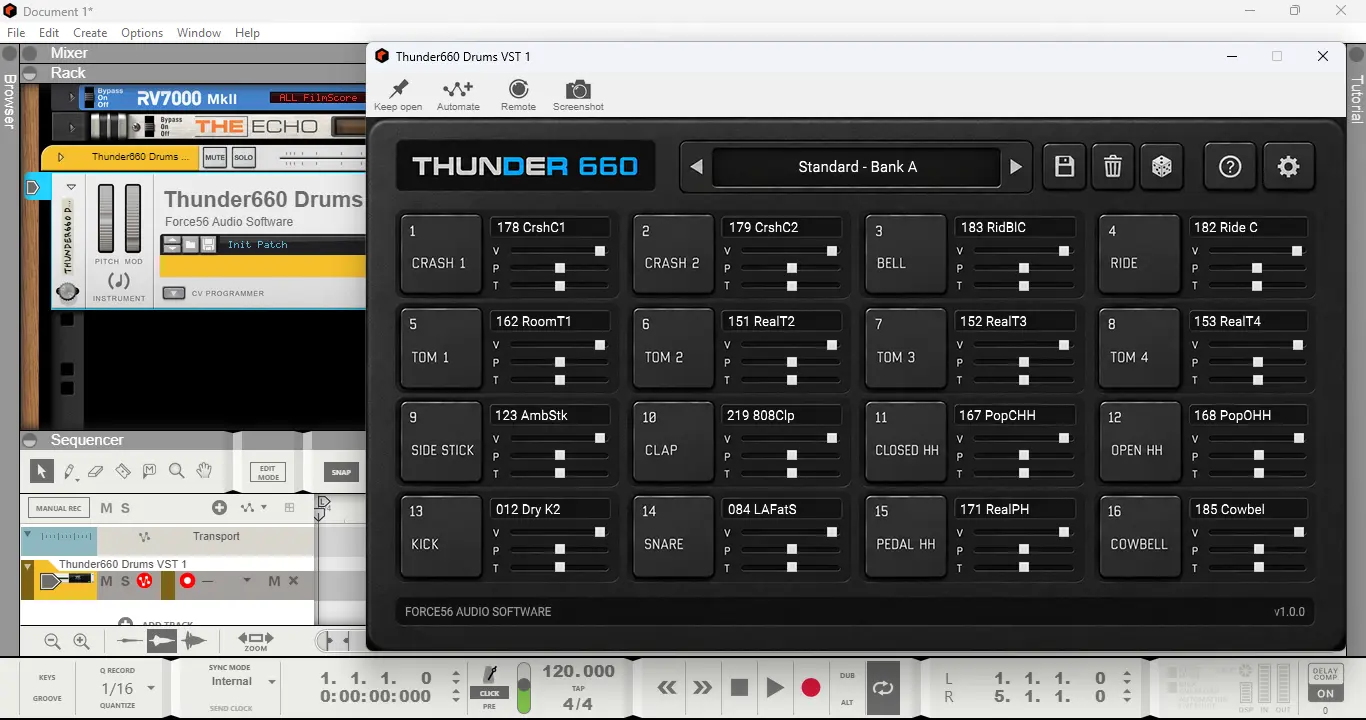The width and height of the screenshot is (1366, 720).
Task: Mute the Thunder660 Drums VST 1 track
Action: (x=107, y=581)
